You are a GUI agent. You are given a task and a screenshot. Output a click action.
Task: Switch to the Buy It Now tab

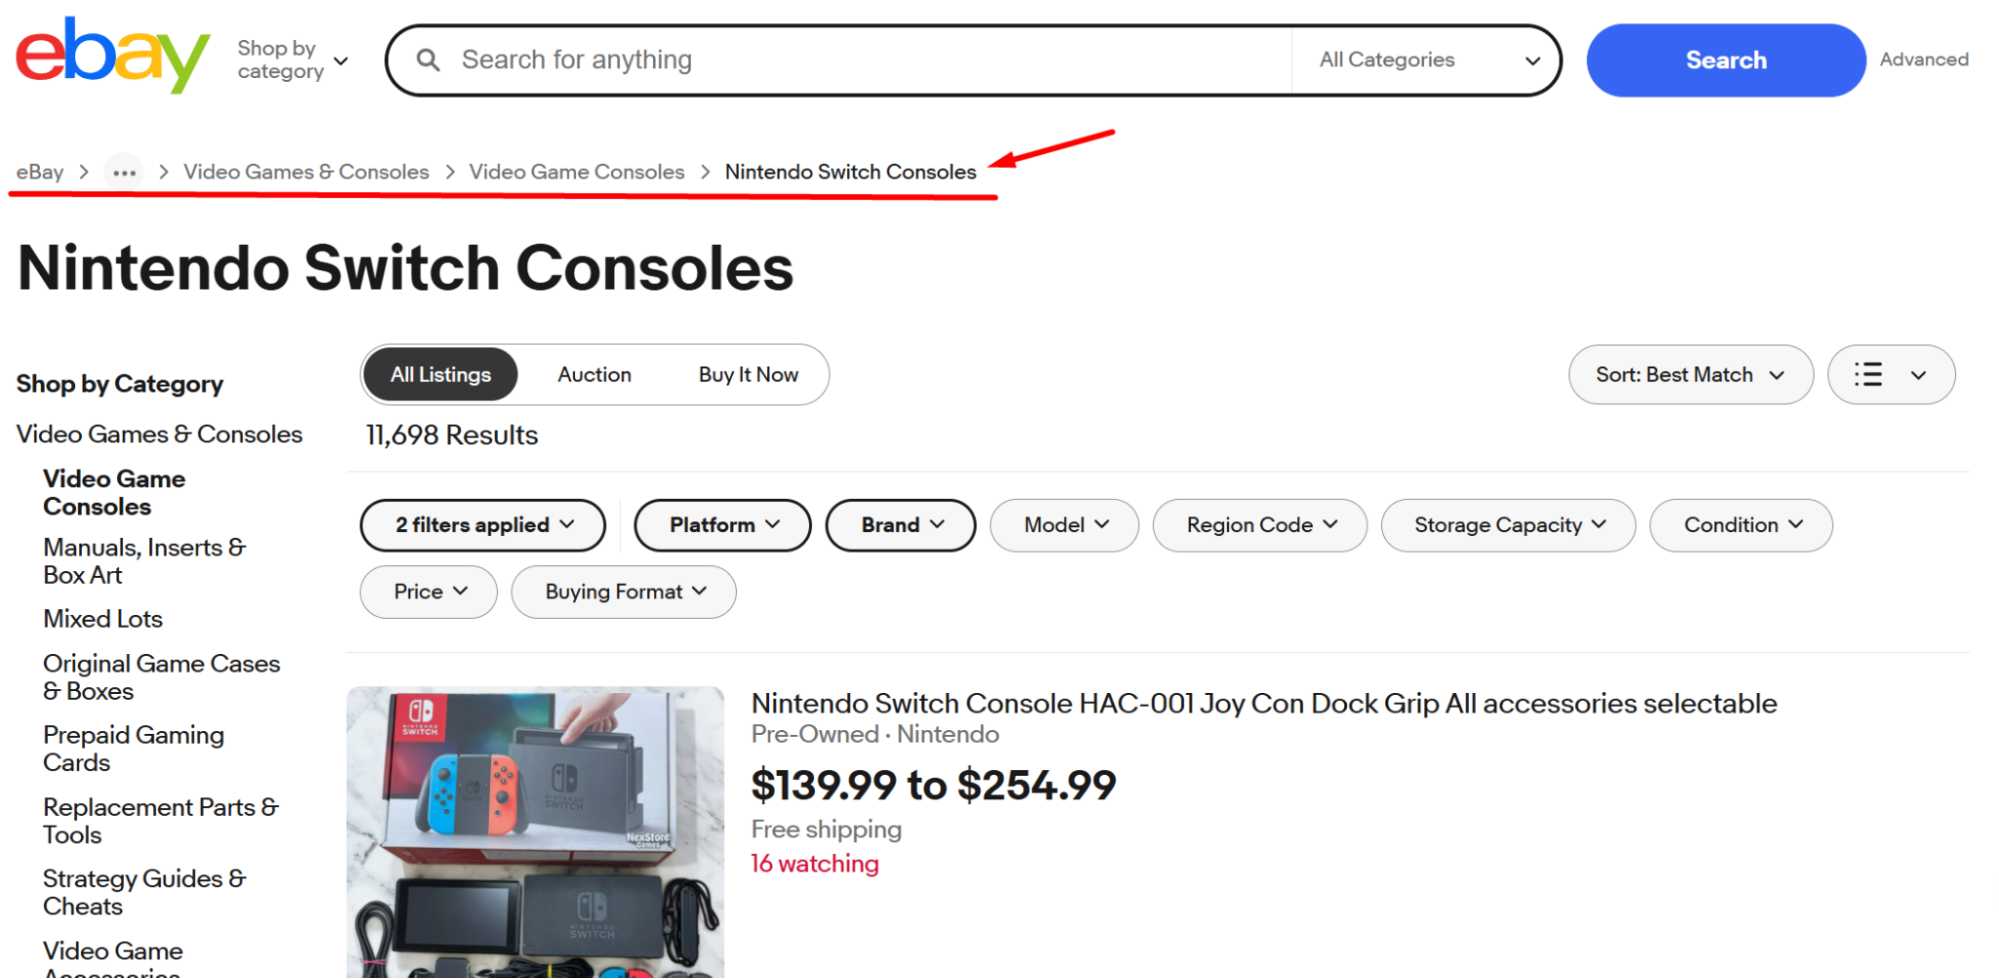pyautogui.click(x=748, y=374)
